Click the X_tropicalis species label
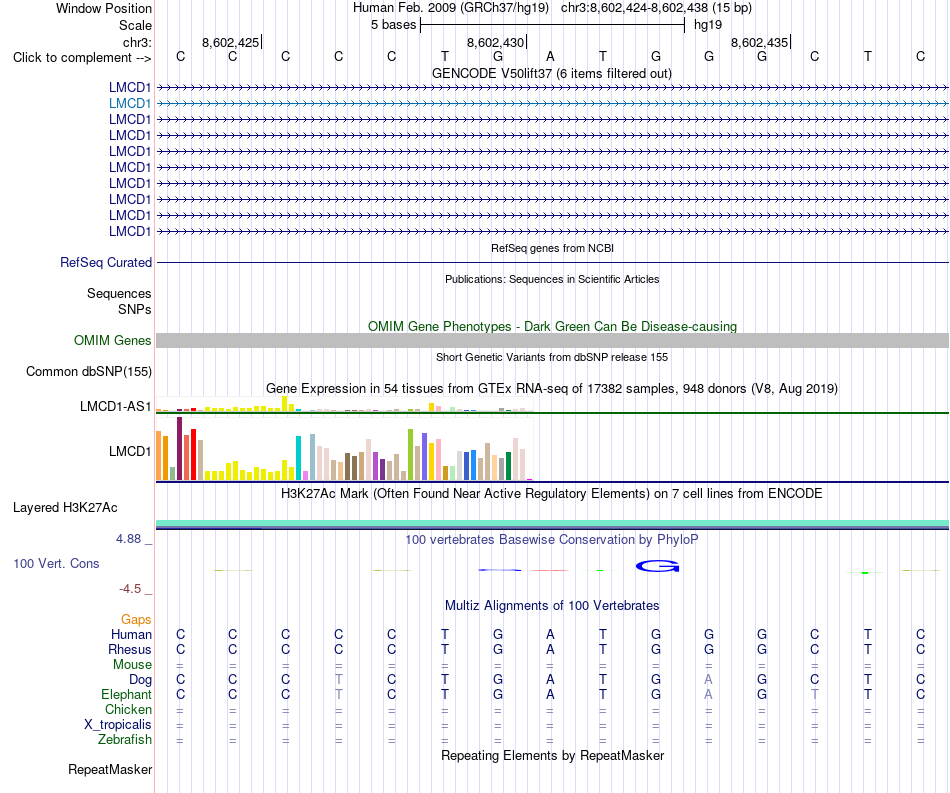This screenshot has width=950, height=793. tap(118, 725)
